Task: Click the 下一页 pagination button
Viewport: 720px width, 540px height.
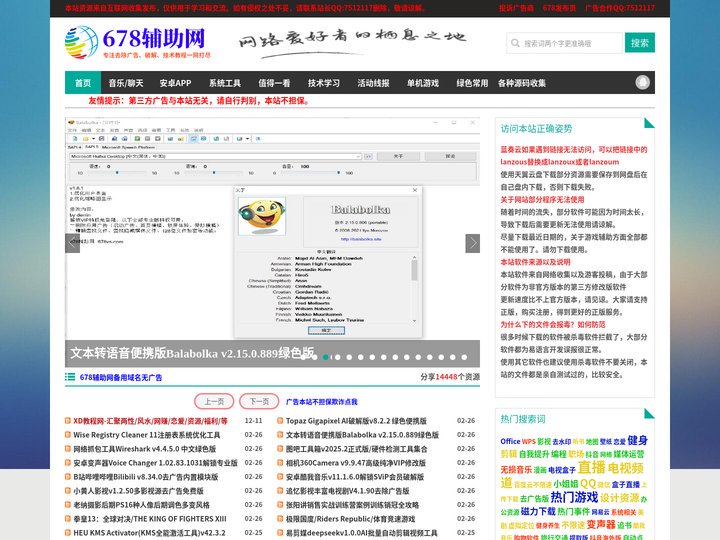Action: [x=259, y=401]
